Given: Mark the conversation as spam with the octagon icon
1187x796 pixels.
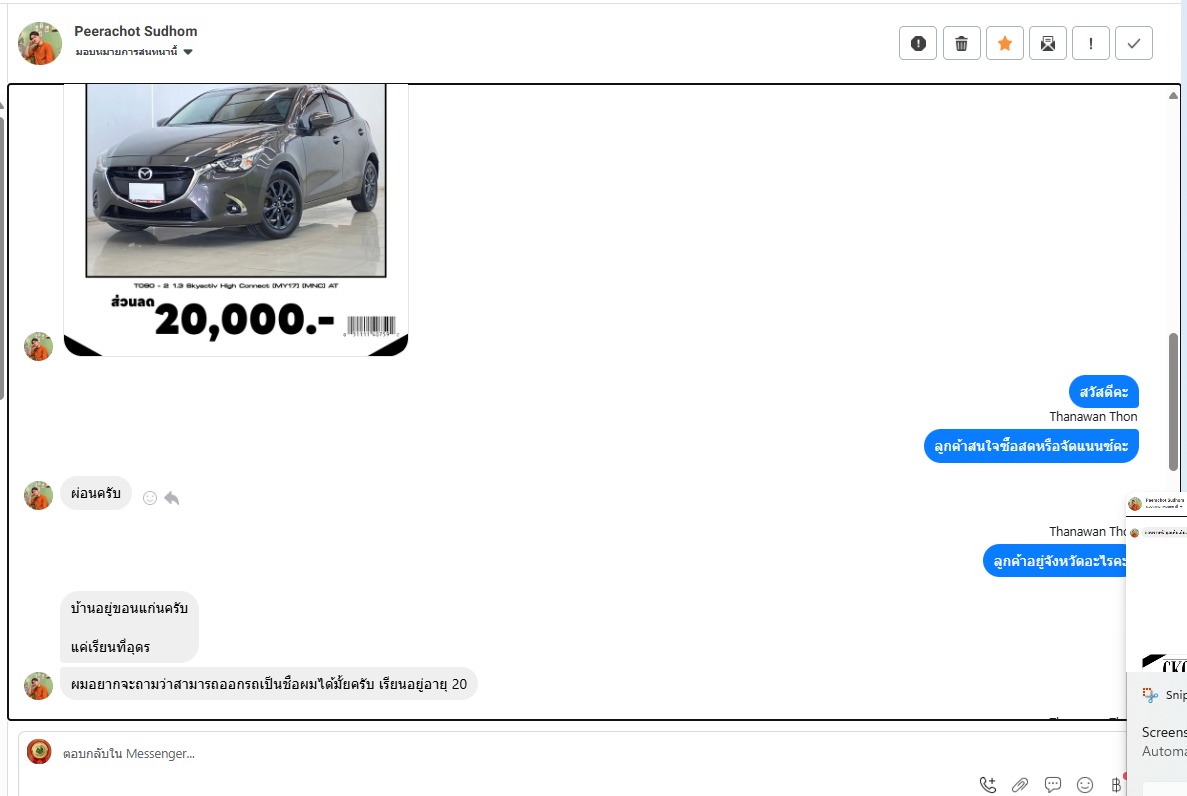Looking at the screenshot, I should 918,43.
